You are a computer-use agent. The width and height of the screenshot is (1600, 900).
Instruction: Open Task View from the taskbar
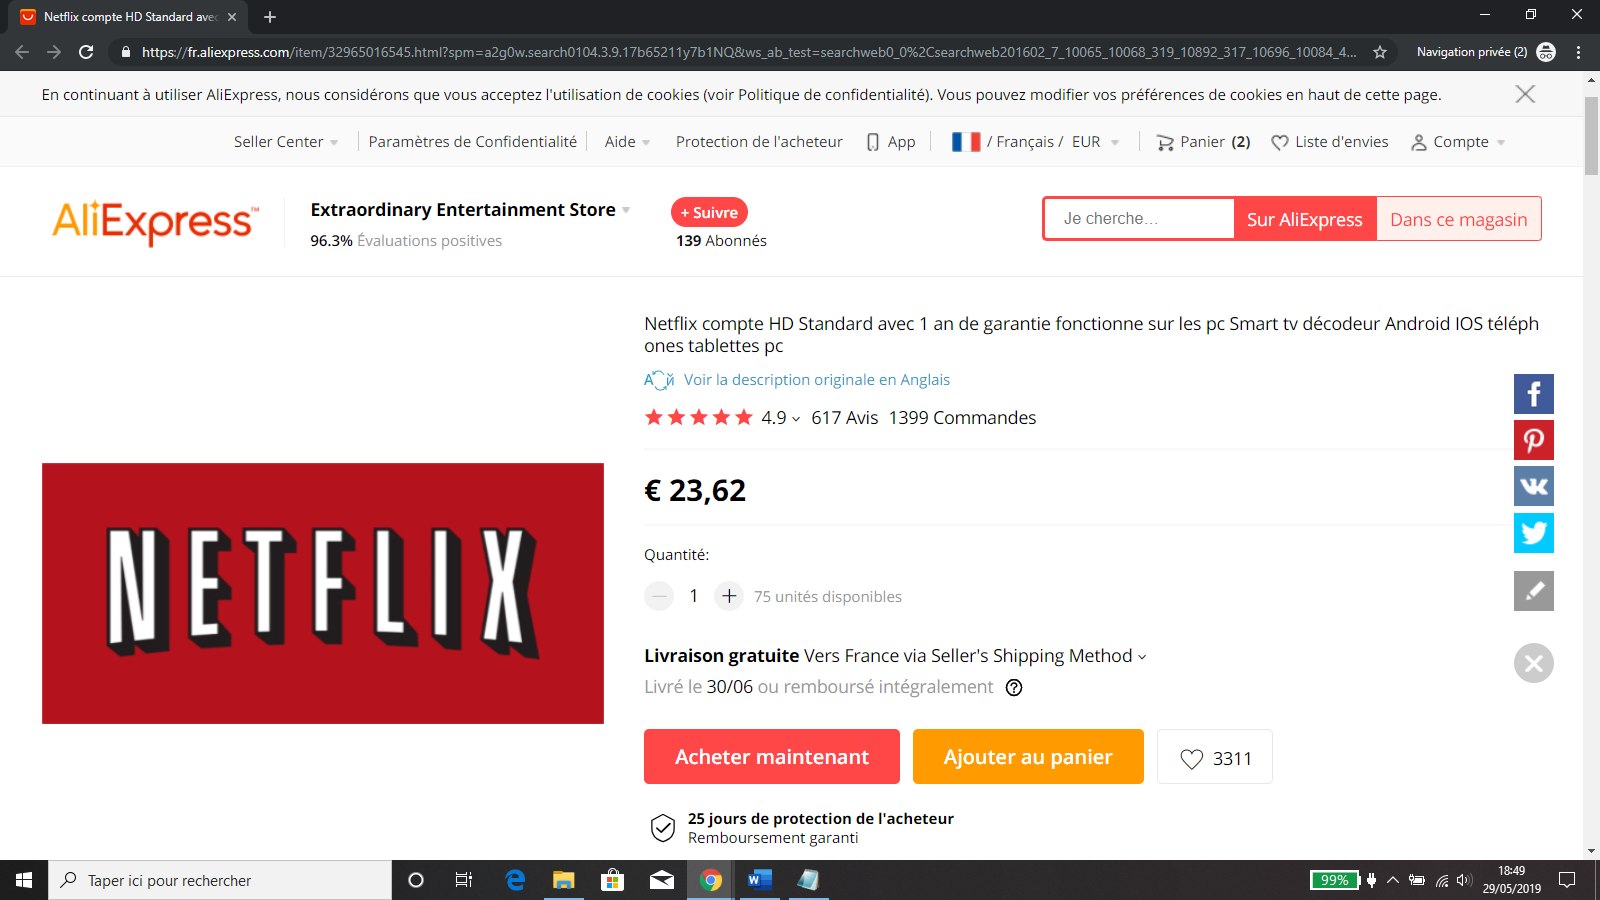point(464,880)
